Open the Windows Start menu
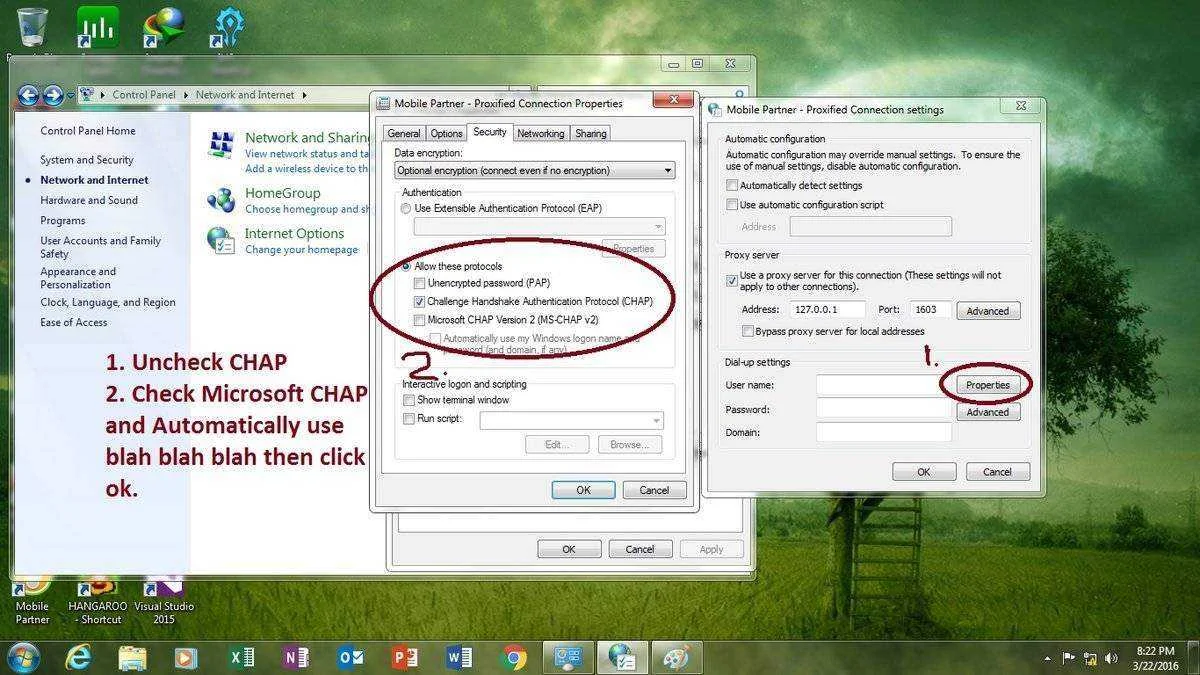The width and height of the screenshot is (1200, 675). click(x=24, y=657)
